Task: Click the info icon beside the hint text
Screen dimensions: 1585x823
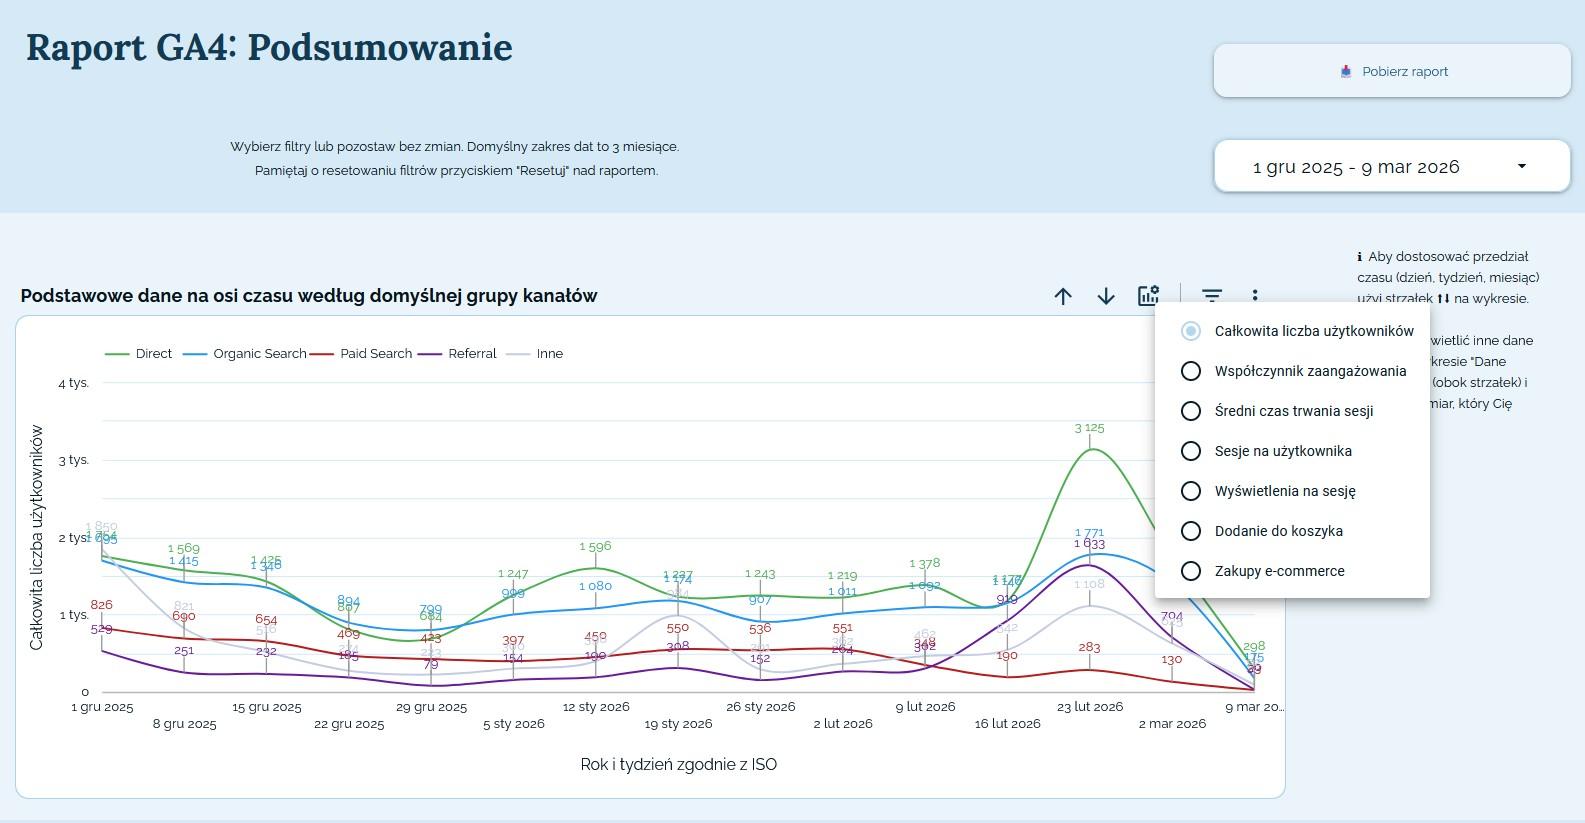Action: coord(1360,257)
